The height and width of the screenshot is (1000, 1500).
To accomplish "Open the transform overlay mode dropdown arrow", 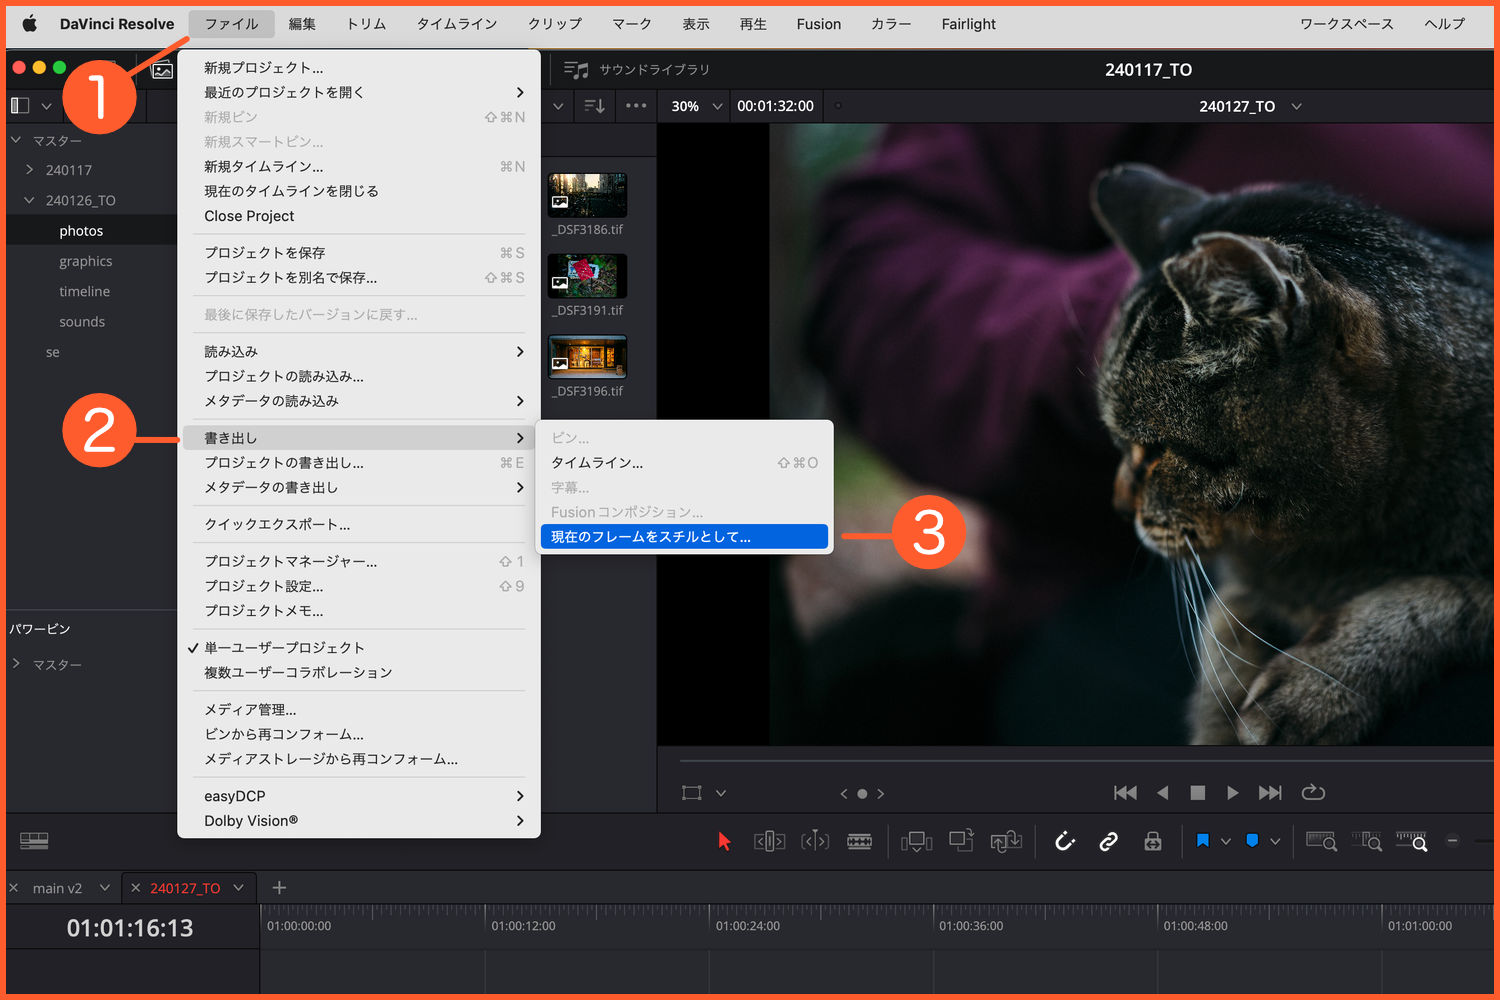I will coord(721,793).
